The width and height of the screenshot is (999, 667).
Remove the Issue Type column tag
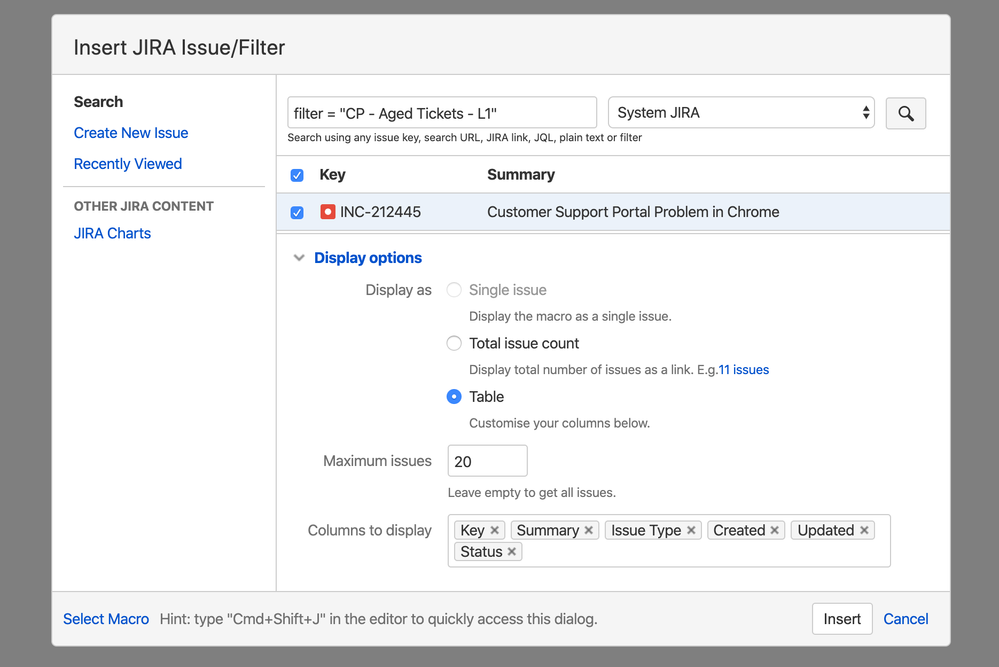click(691, 531)
